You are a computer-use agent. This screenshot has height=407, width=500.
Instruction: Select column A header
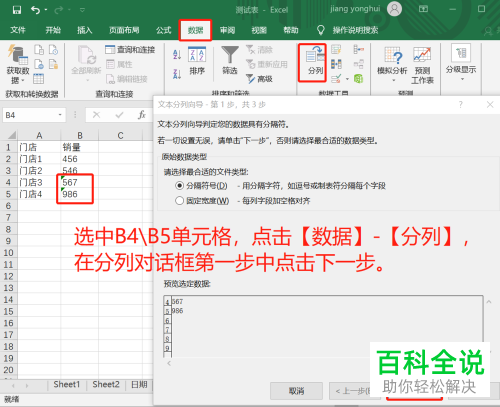pyautogui.click(x=39, y=135)
